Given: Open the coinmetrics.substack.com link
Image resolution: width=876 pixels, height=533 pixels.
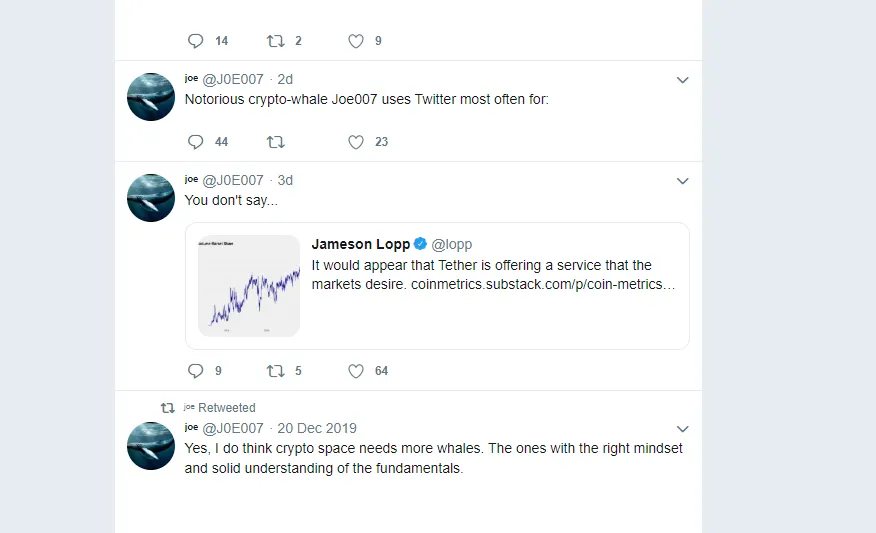Looking at the screenshot, I should 543,284.
